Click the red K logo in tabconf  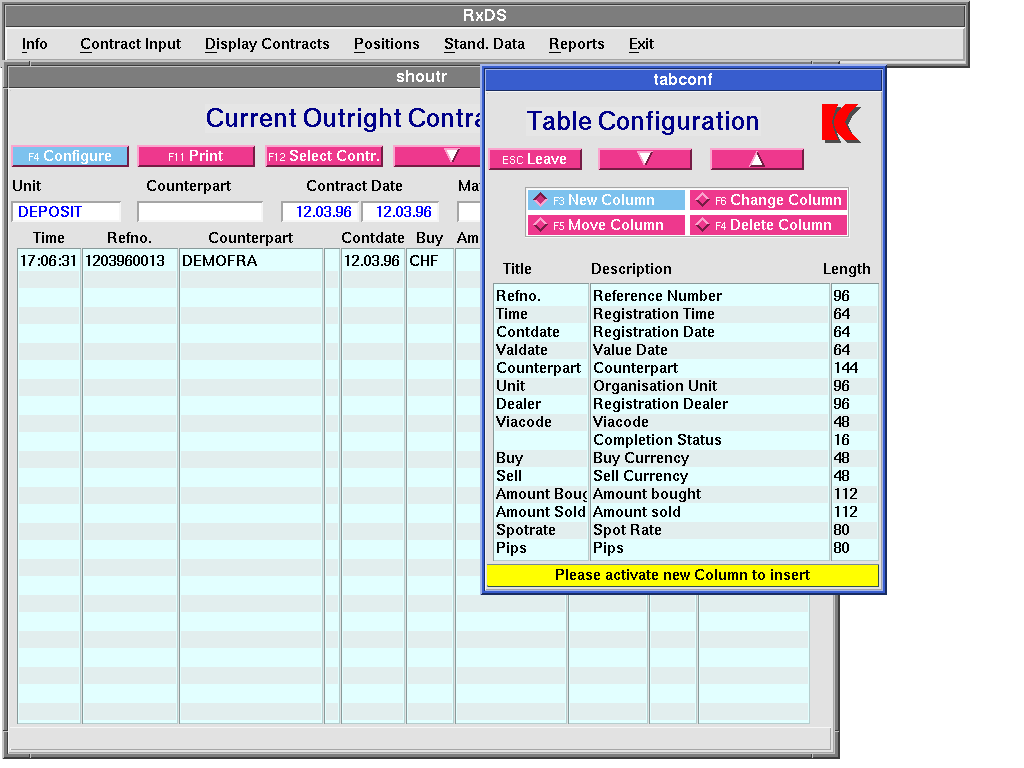point(841,123)
